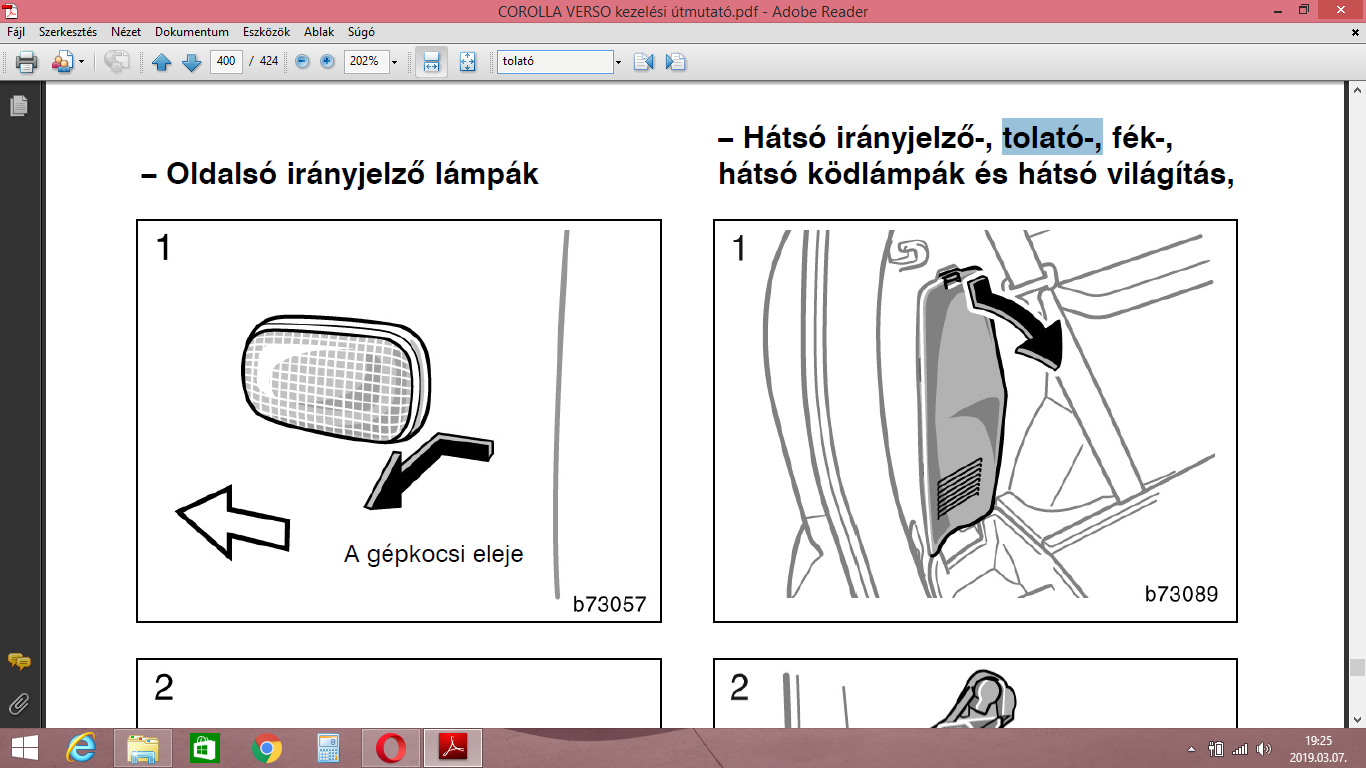Select the page number field showing 400

(226, 61)
